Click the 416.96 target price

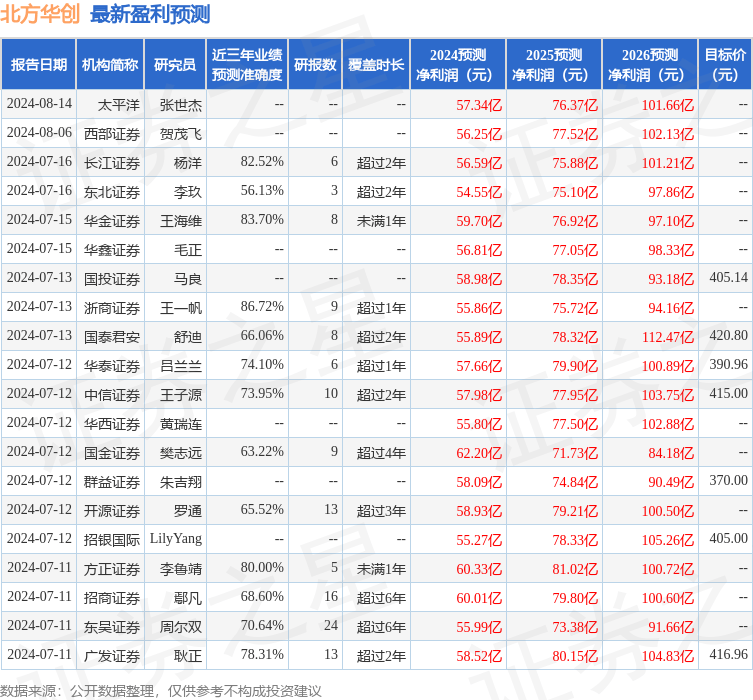(729, 655)
